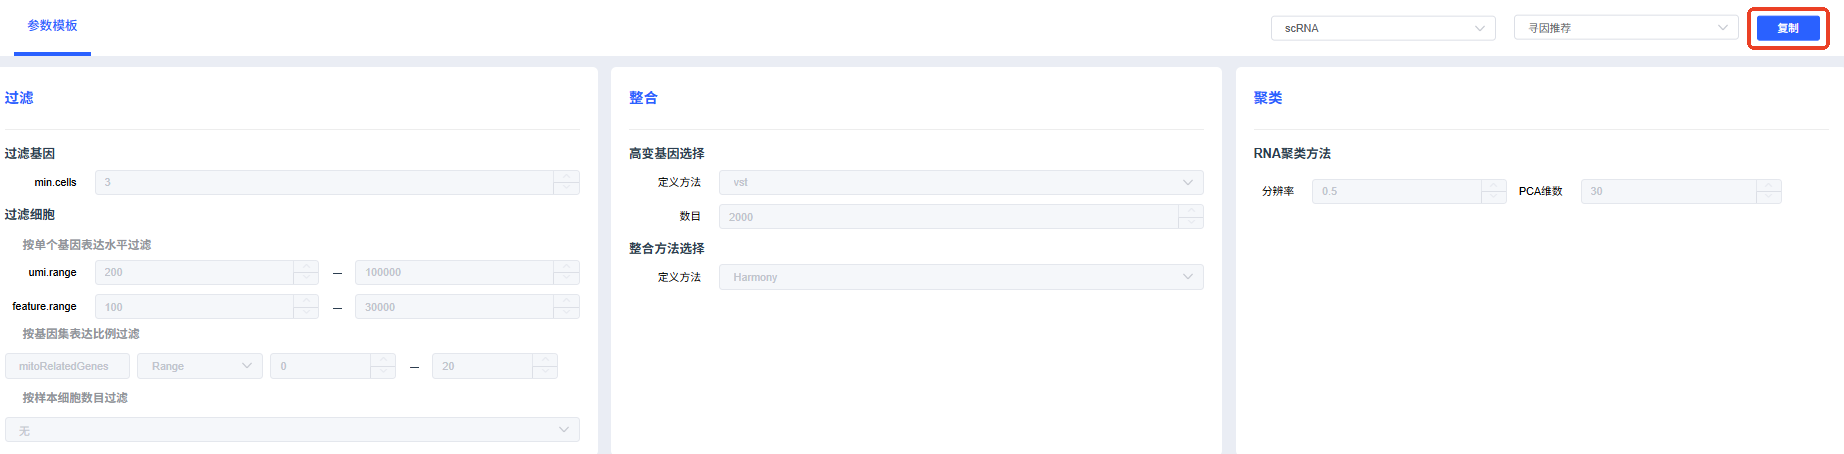Image resolution: width=1844 pixels, height=454 pixels.
Task: Increase the 数目 value 2000
Action: (1191, 211)
